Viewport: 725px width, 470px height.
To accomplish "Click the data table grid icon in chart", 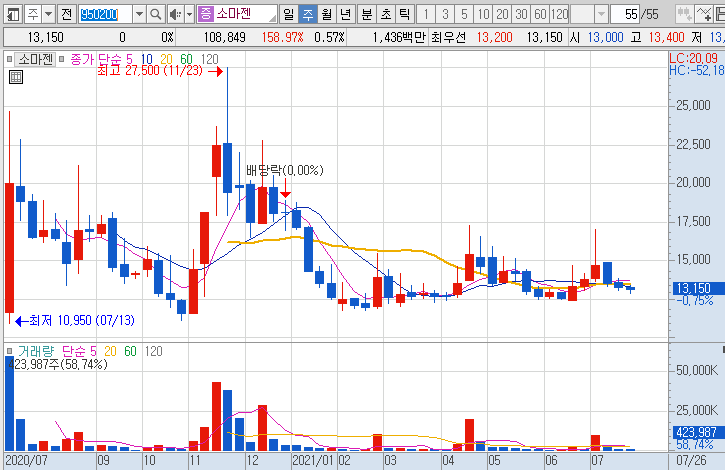I will pos(16,77).
